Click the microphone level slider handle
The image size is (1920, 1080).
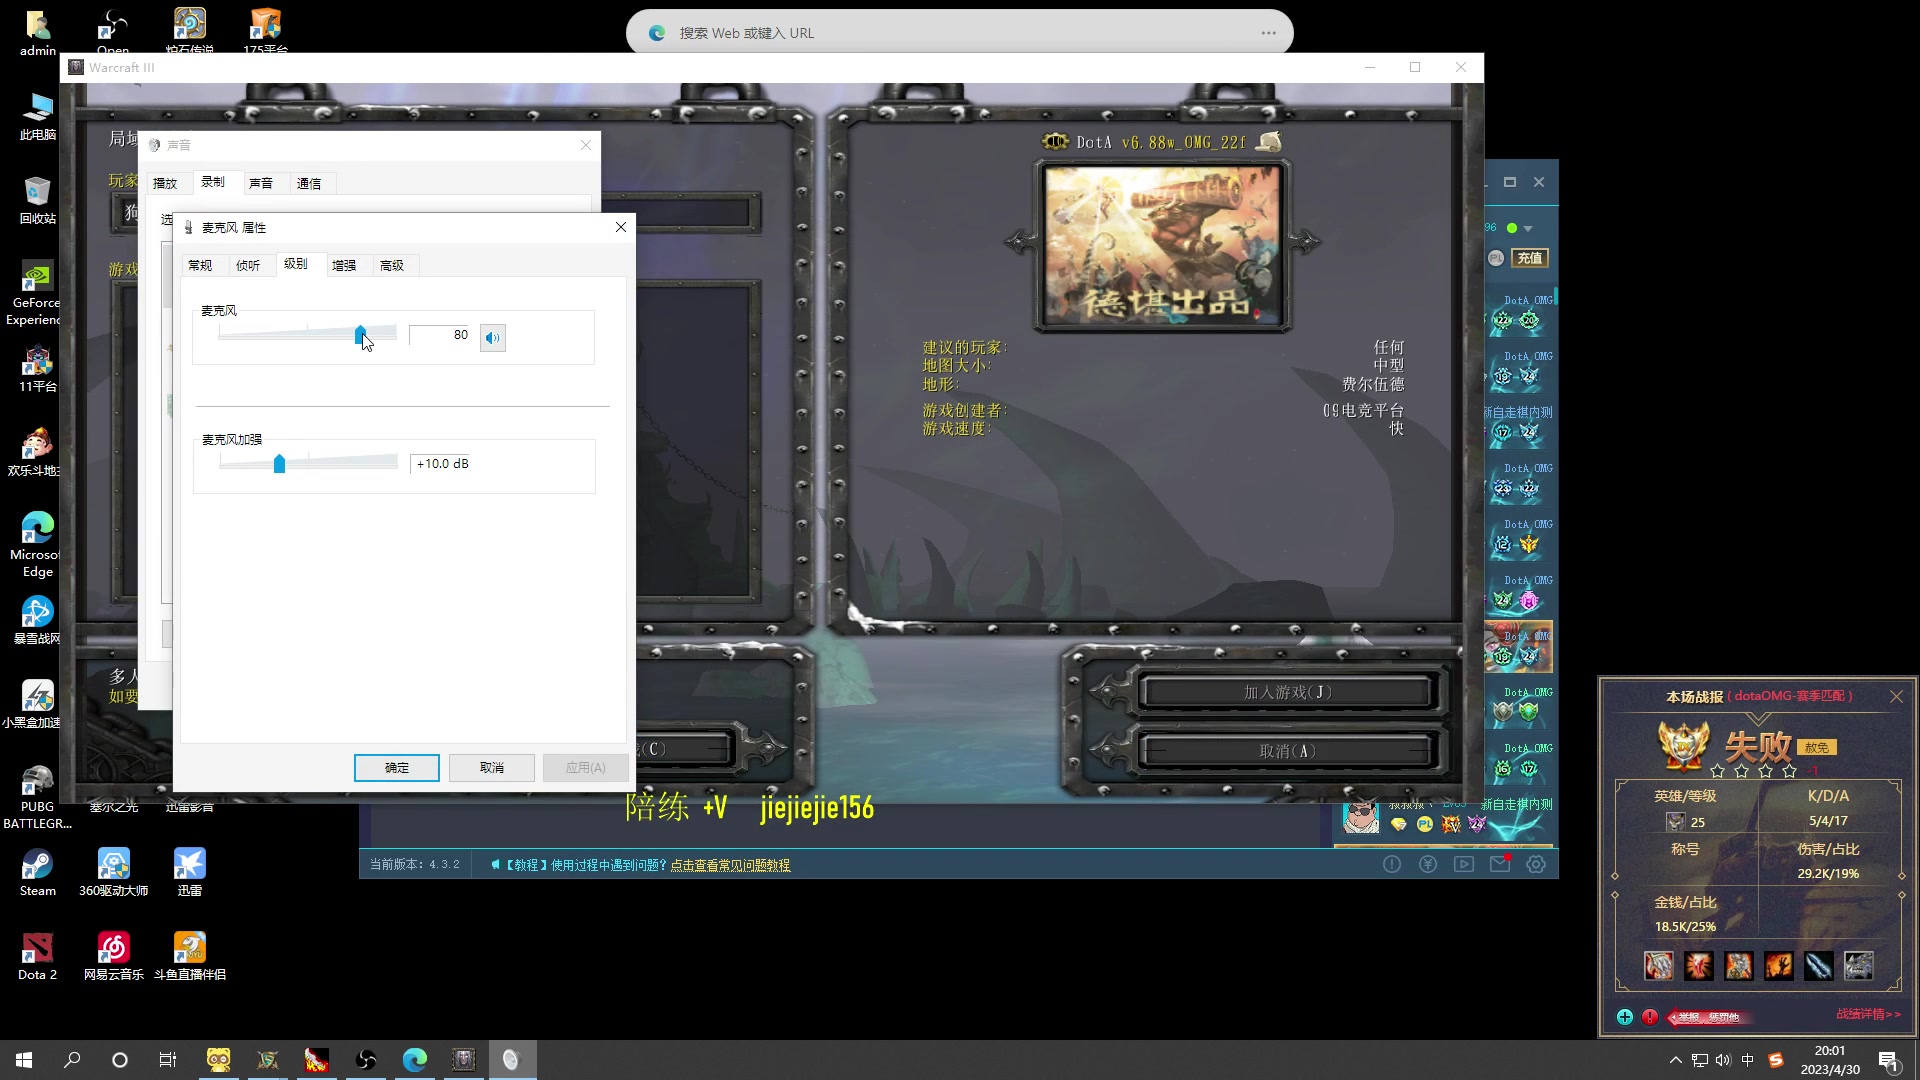click(360, 335)
